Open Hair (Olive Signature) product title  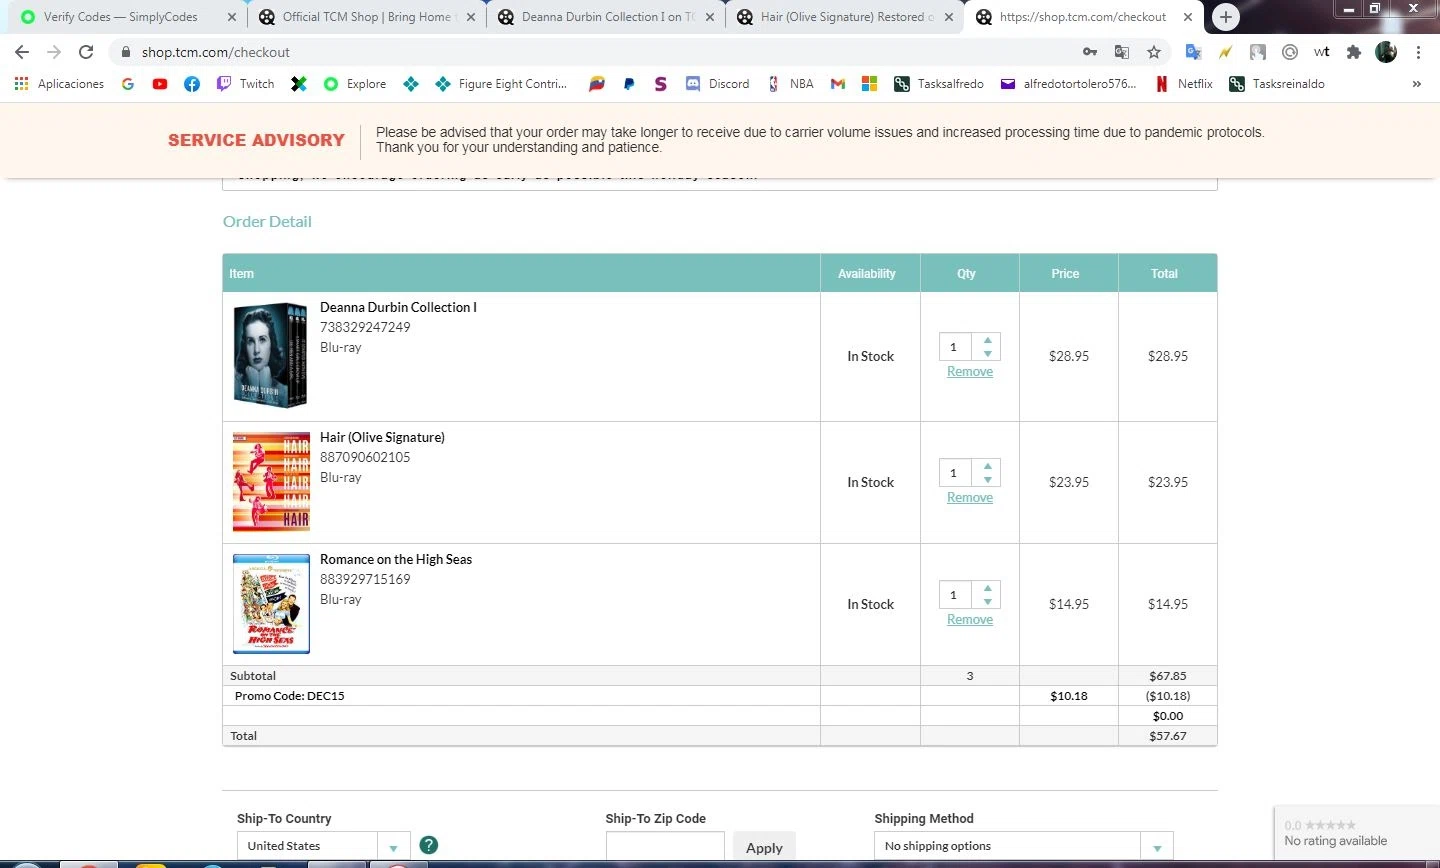coord(382,437)
